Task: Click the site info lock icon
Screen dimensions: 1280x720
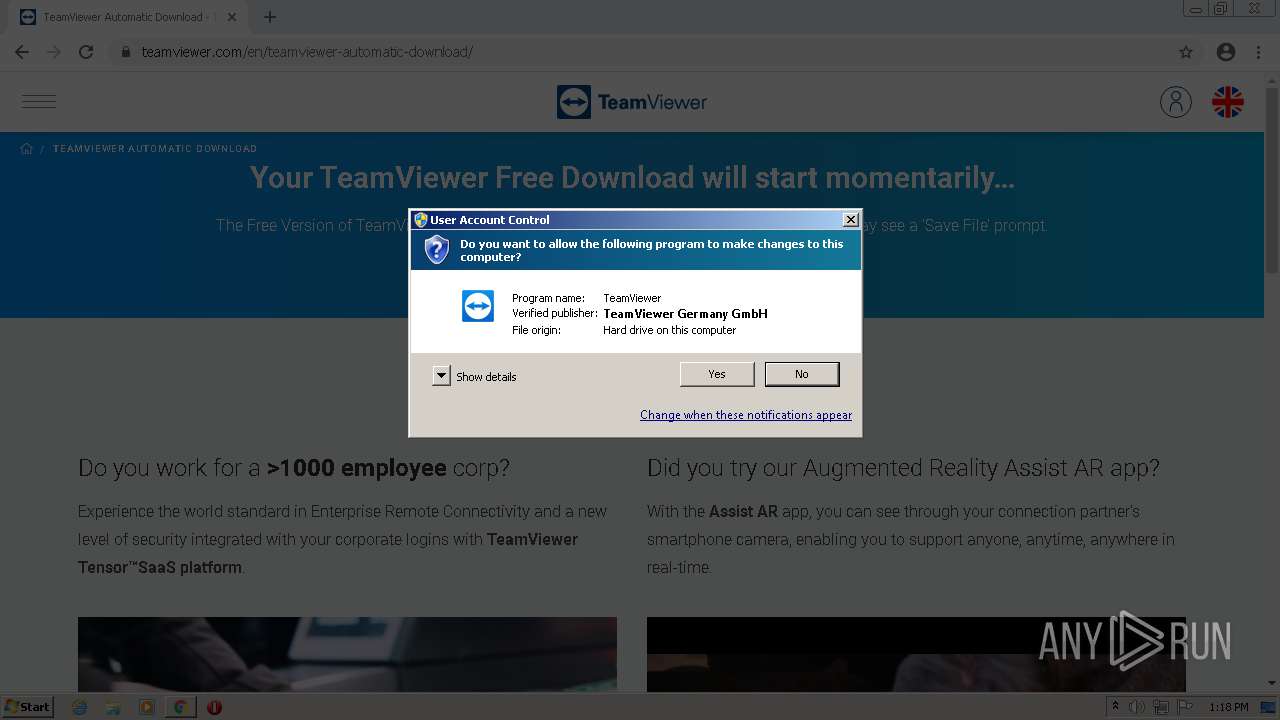Action: [x=126, y=52]
